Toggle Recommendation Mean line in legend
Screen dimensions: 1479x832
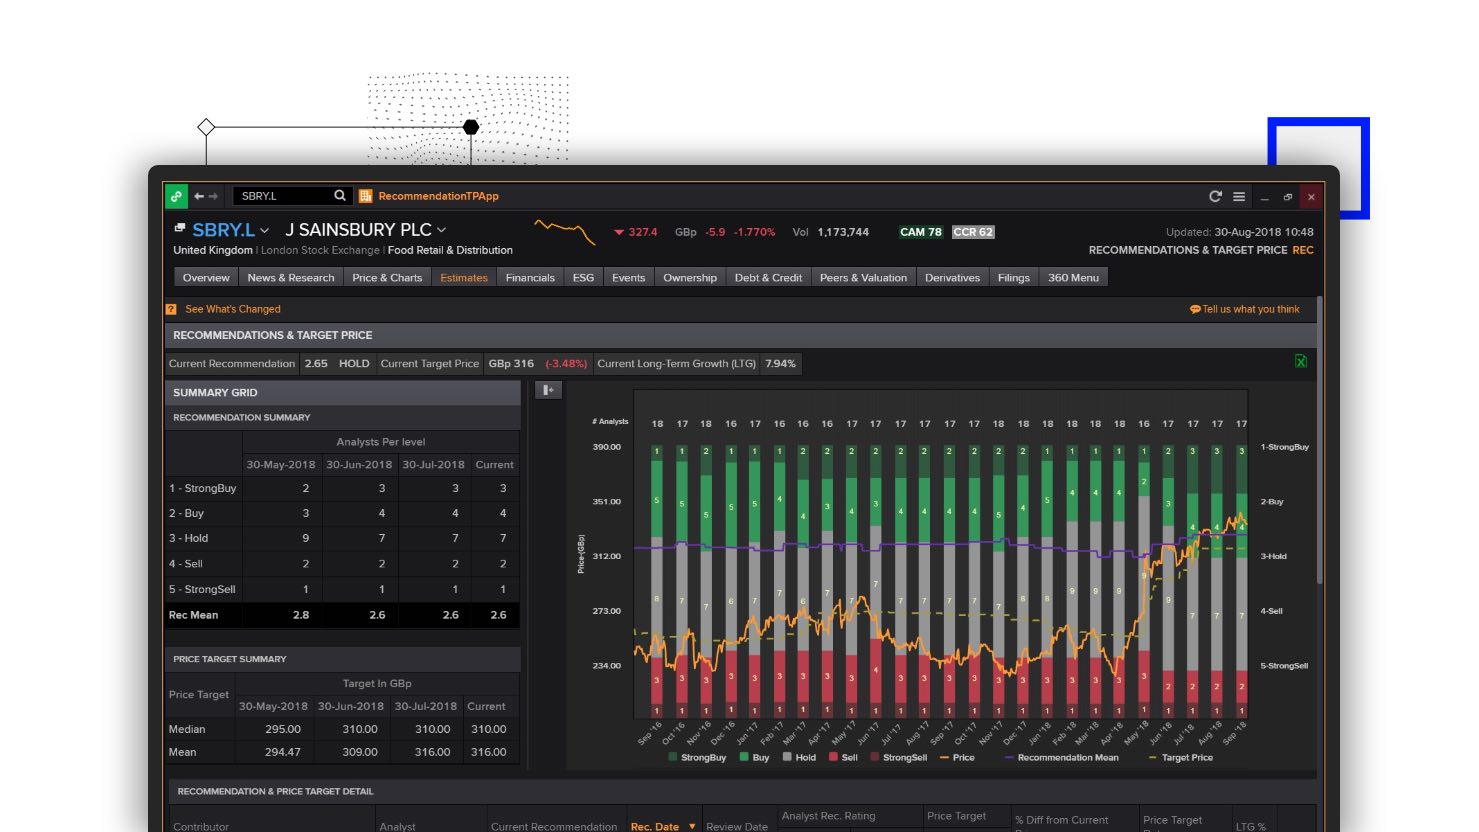click(1062, 757)
